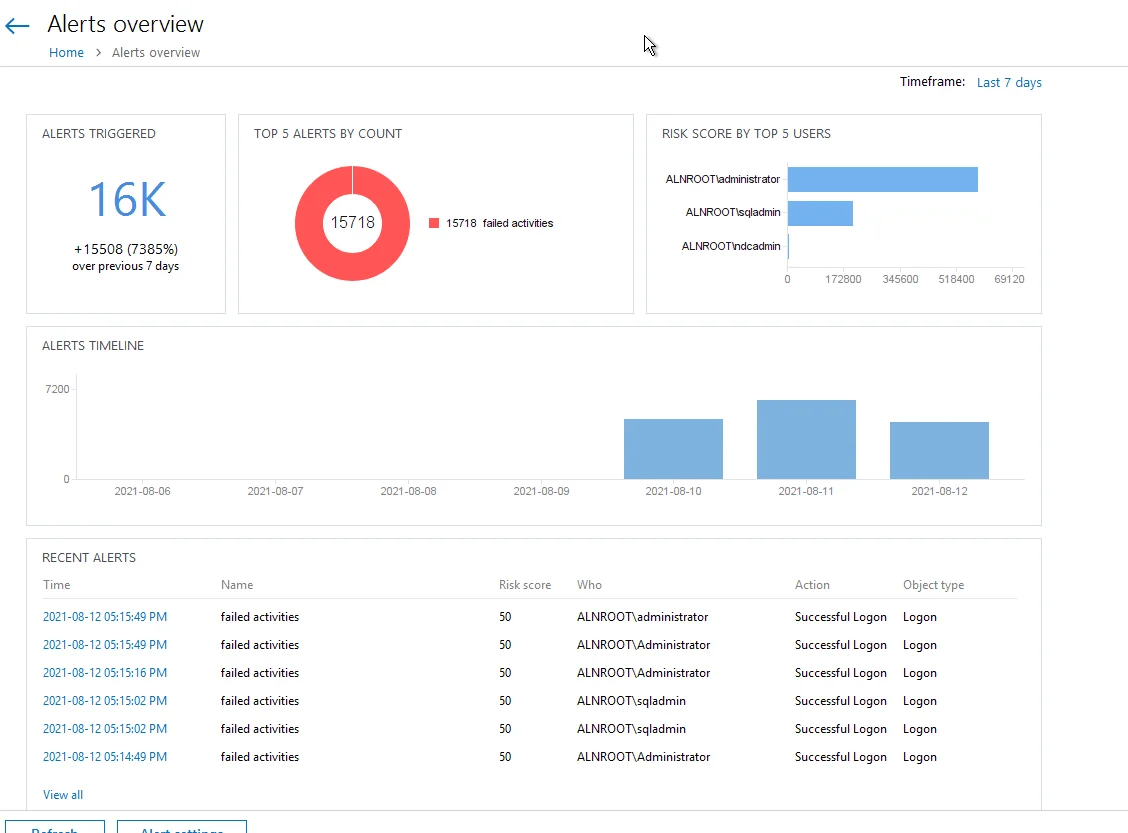Viewport: 1128px width, 833px height.
Task: Click the ALERTS TIMELINE panel title
Action: 93,346
